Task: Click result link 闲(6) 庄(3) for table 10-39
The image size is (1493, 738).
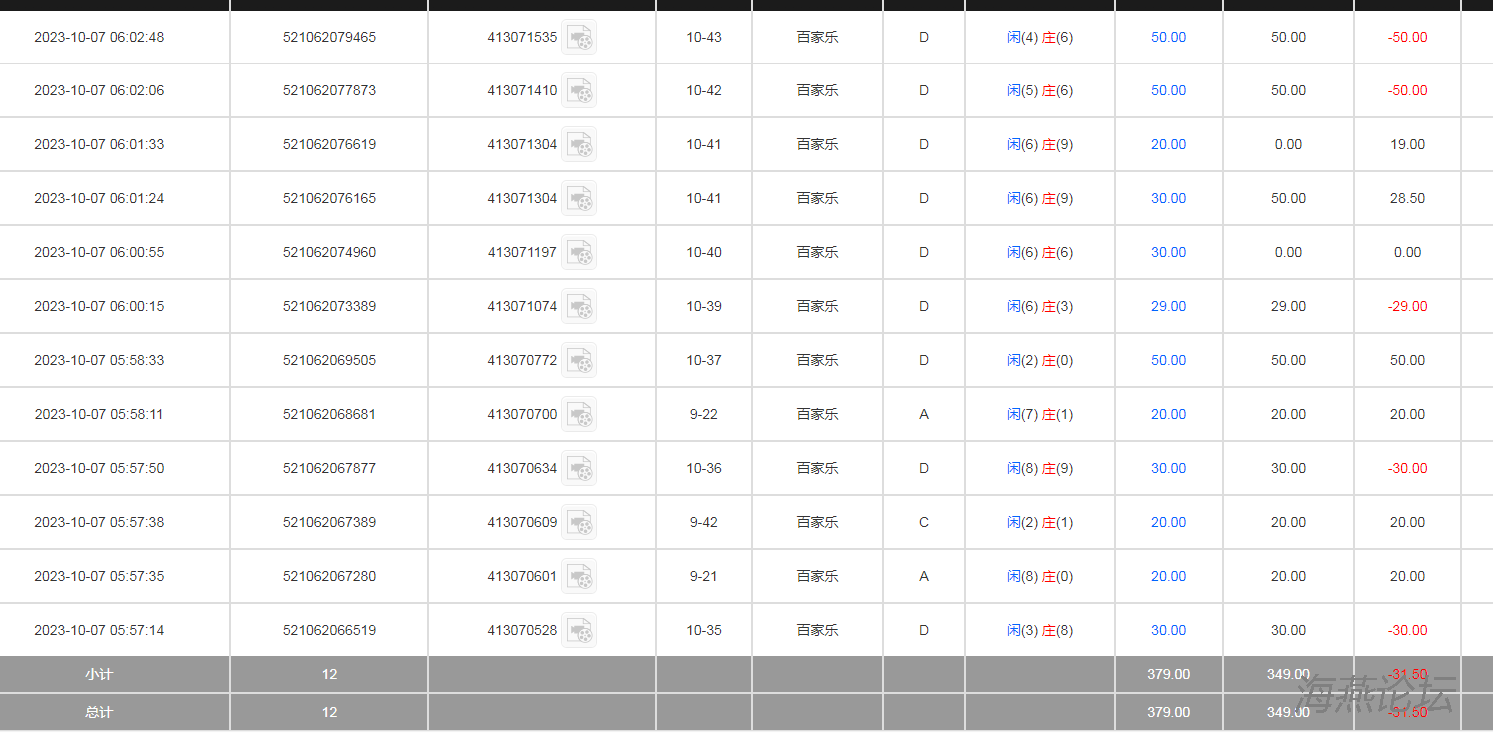Action: pyautogui.click(x=1040, y=306)
